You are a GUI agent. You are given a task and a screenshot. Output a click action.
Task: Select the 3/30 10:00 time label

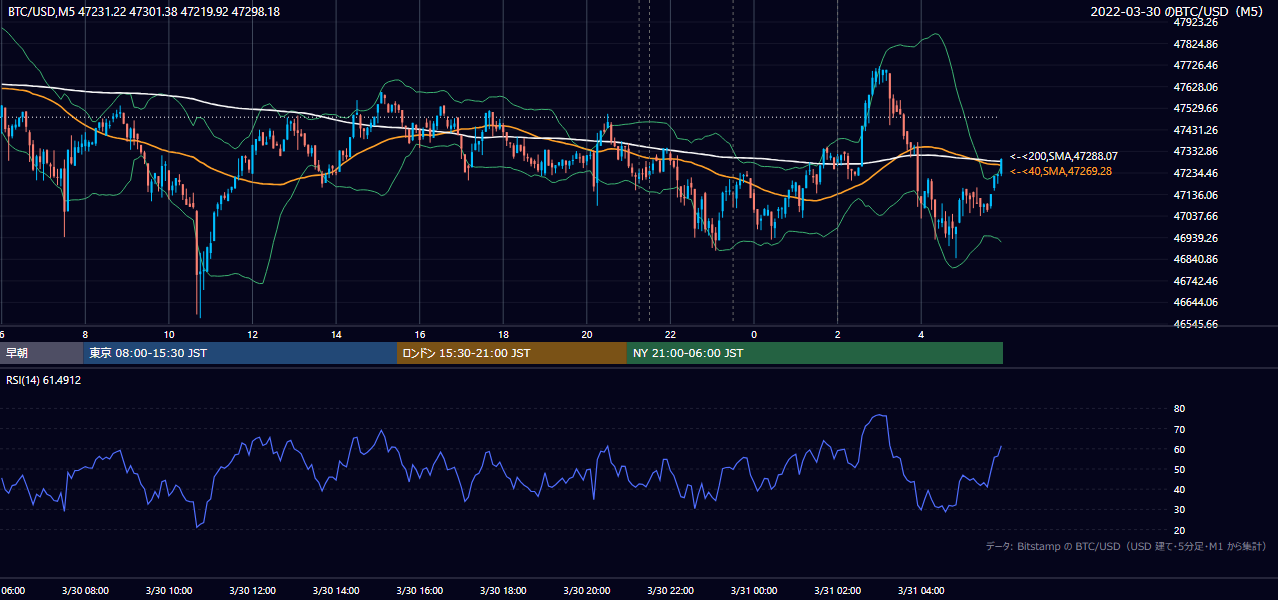click(169, 590)
